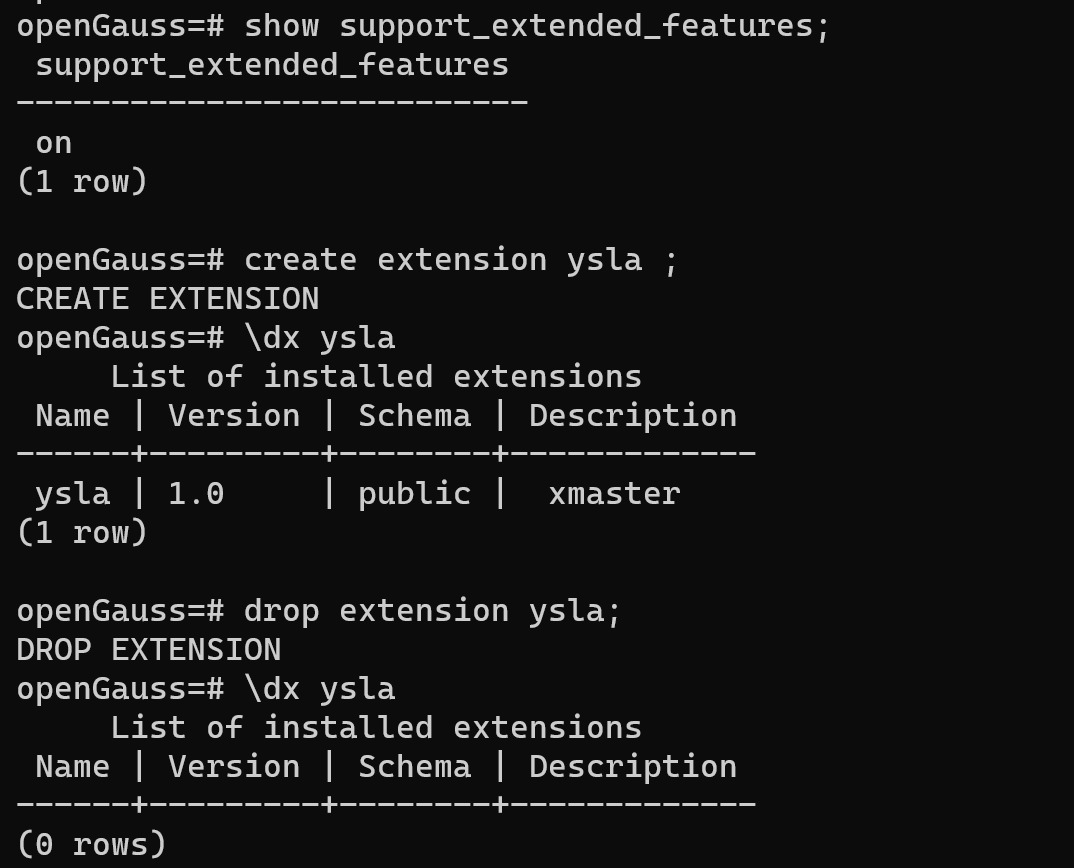Viewport: 1074px width, 868px height.
Task: Click the 'on' result value
Action: pos(53,143)
